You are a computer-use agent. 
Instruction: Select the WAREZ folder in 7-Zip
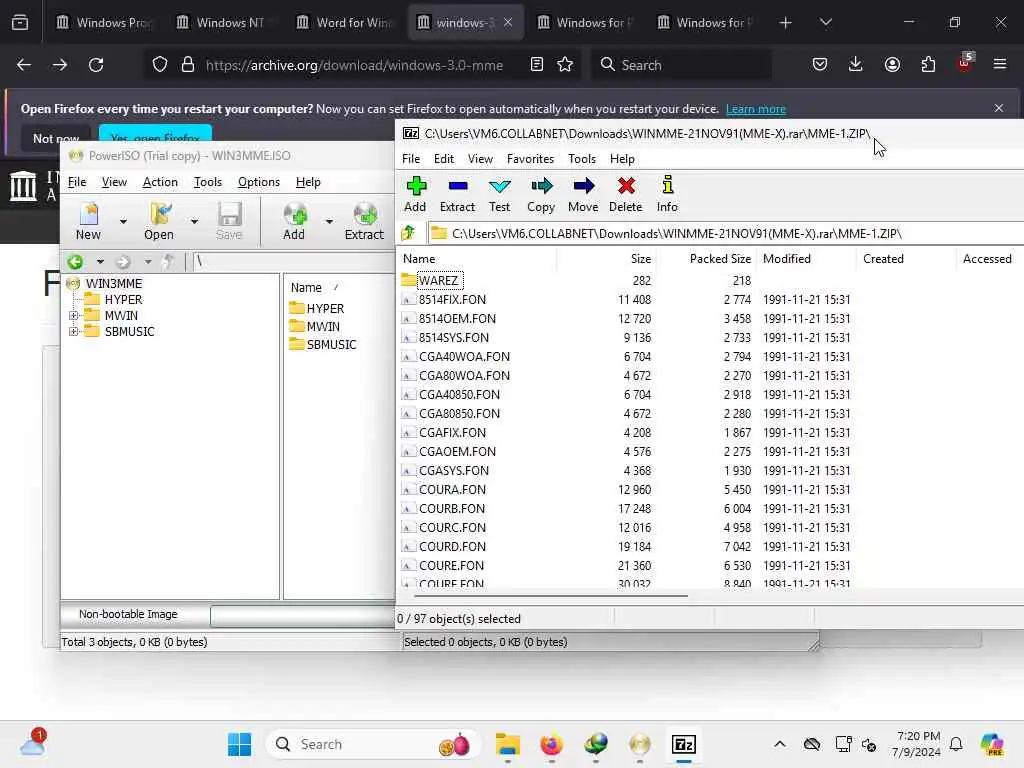click(439, 280)
